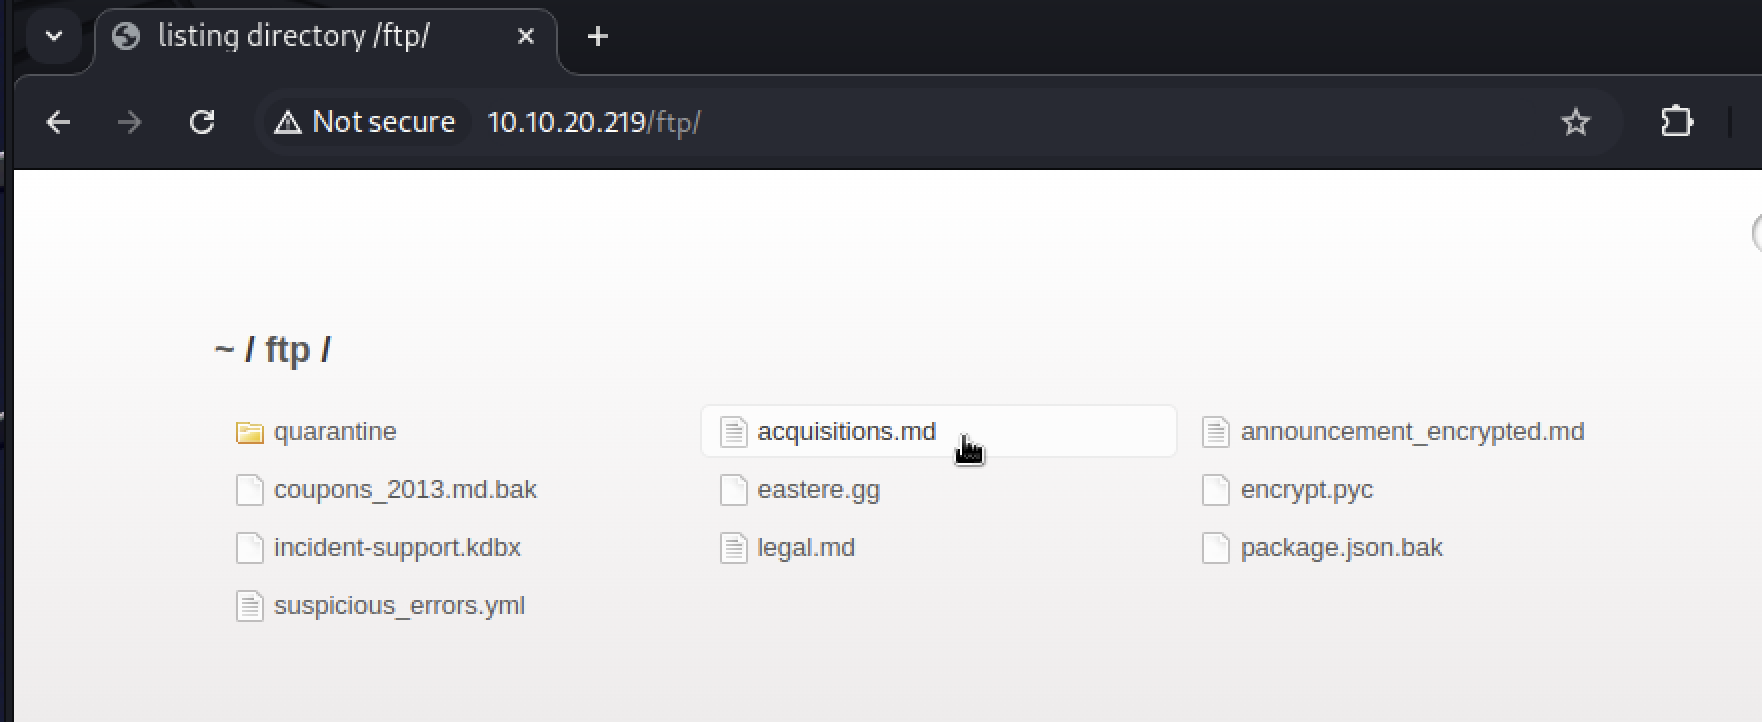Close the listing directory /ftp/ tab

[x=526, y=36]
